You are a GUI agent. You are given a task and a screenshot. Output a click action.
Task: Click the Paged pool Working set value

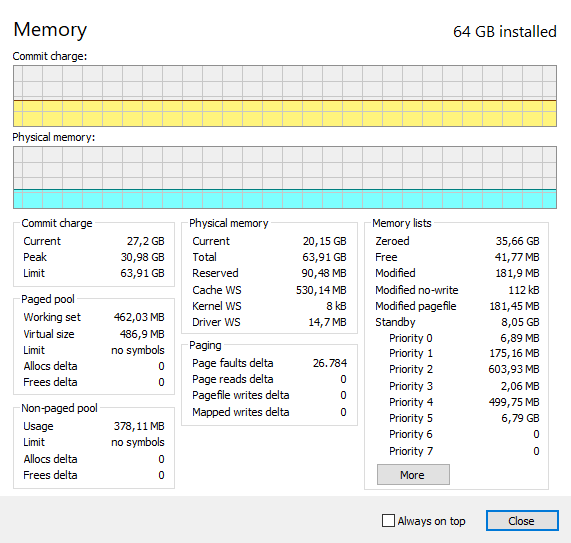(139, 317)
